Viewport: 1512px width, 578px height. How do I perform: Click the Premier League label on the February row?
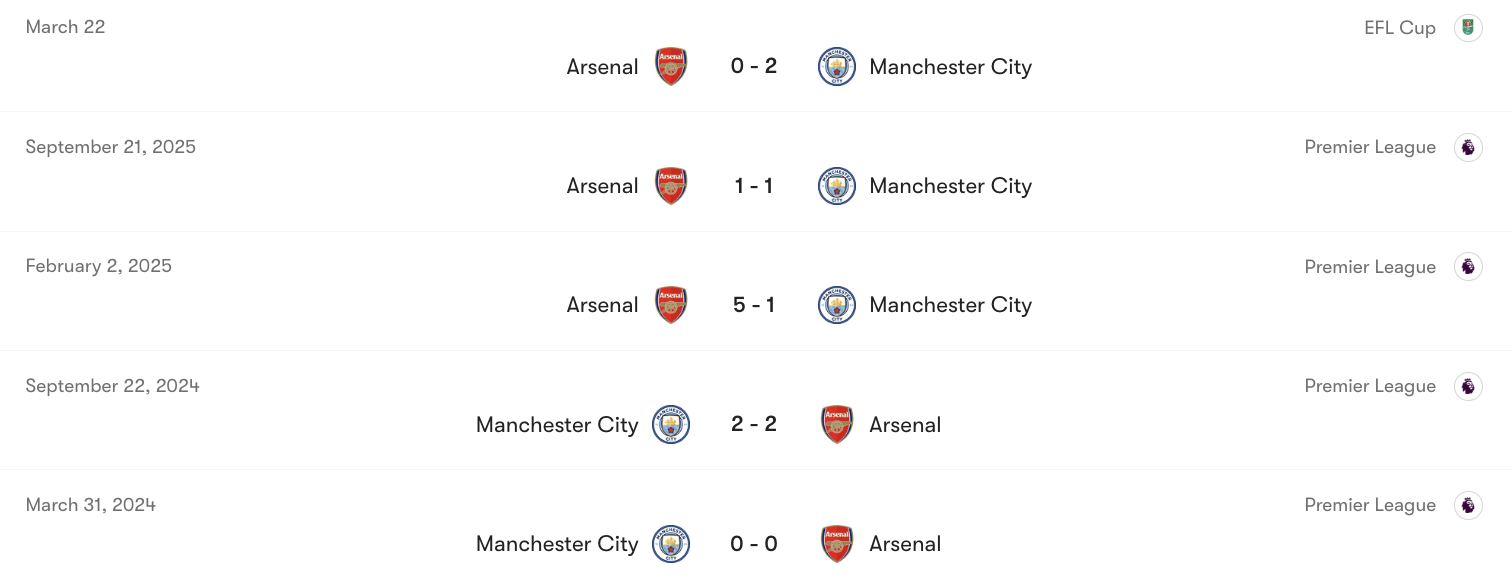tap(1370, 266)
